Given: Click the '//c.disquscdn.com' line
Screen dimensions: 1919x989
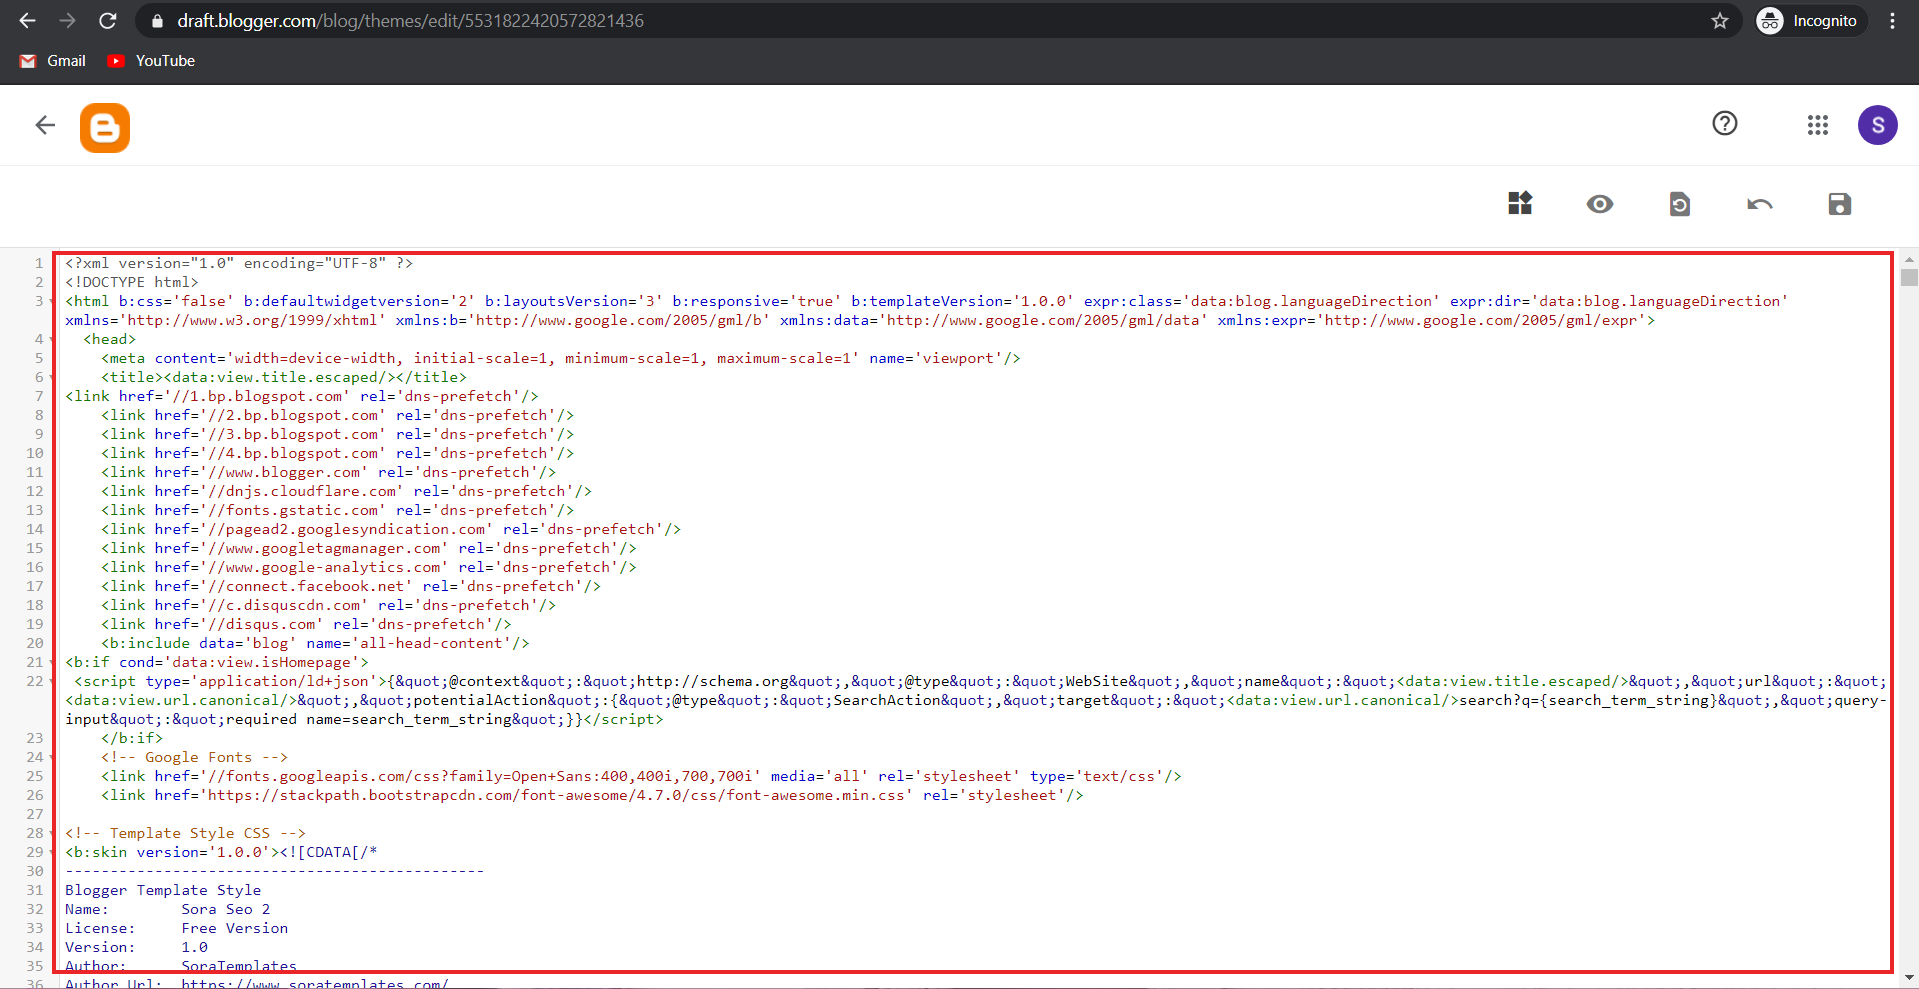Looking at the screenshot, I should pyautogui.click(x=329, y=605).
